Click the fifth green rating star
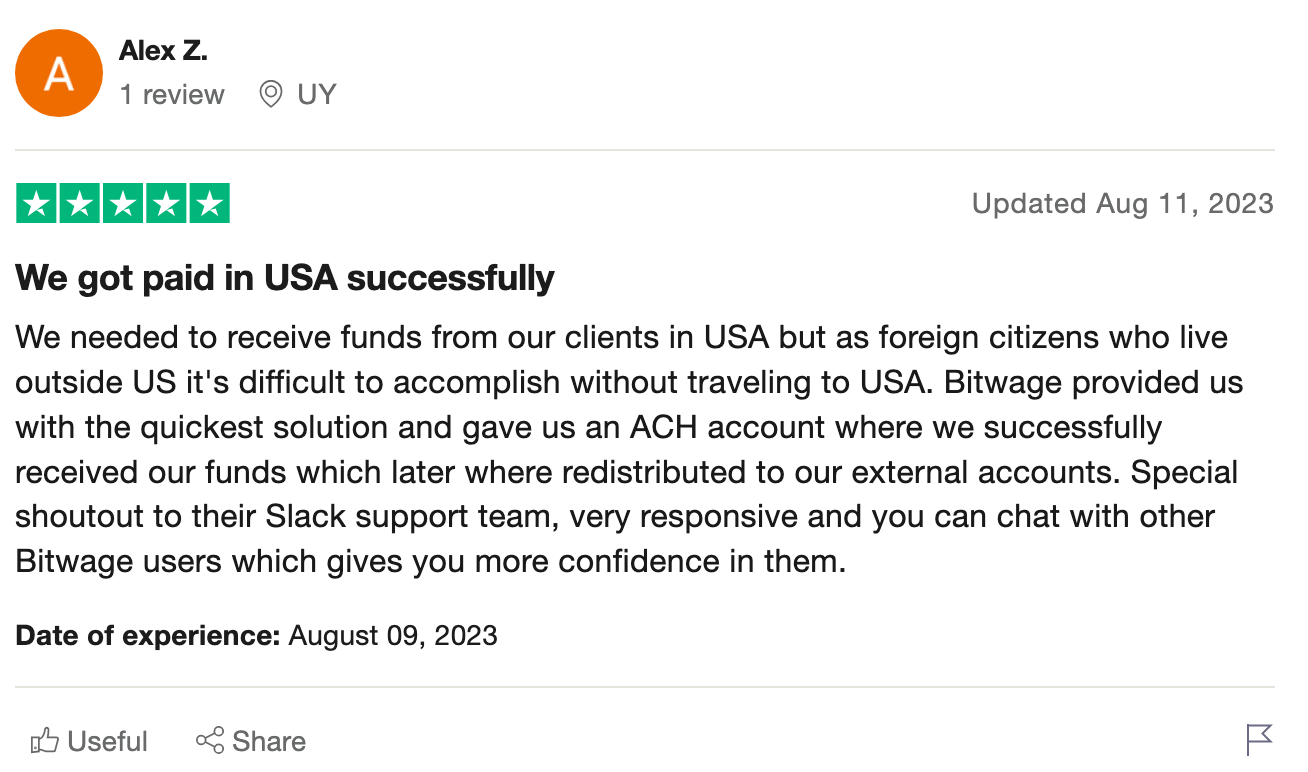The height and width of the screenshot is (772, 1308). pos(209,204)
